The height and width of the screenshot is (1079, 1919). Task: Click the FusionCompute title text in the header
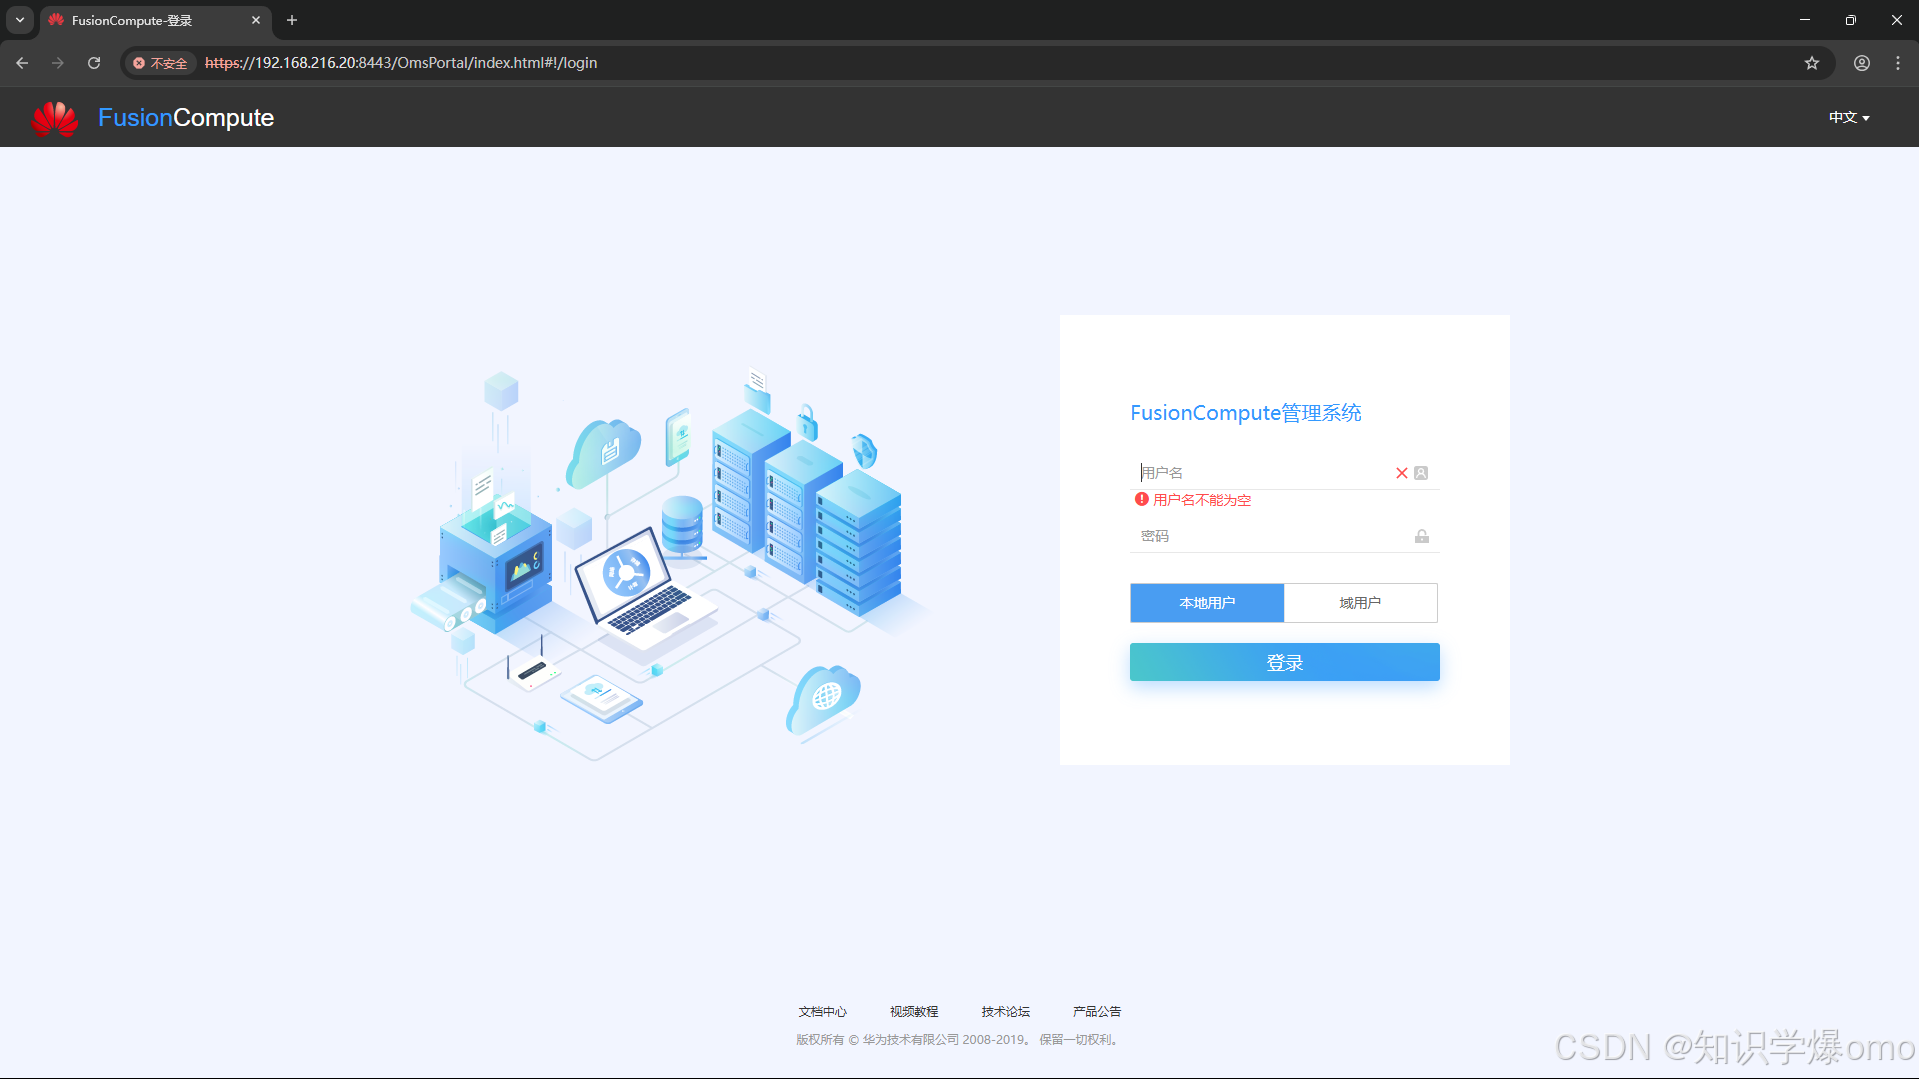coord(186,118)
